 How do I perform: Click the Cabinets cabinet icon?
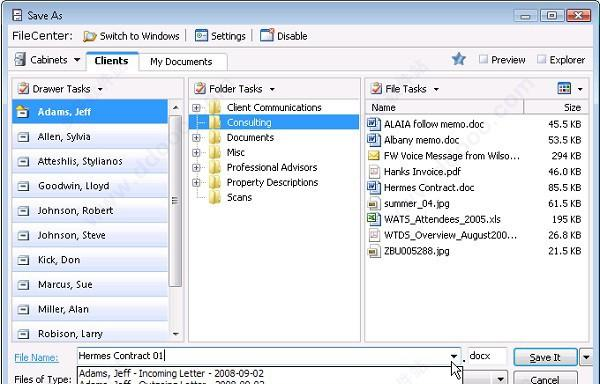coord(20,60)
